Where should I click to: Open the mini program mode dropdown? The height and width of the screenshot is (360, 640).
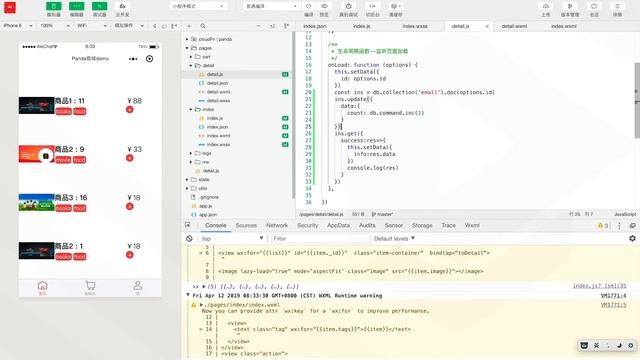[198, 6]
